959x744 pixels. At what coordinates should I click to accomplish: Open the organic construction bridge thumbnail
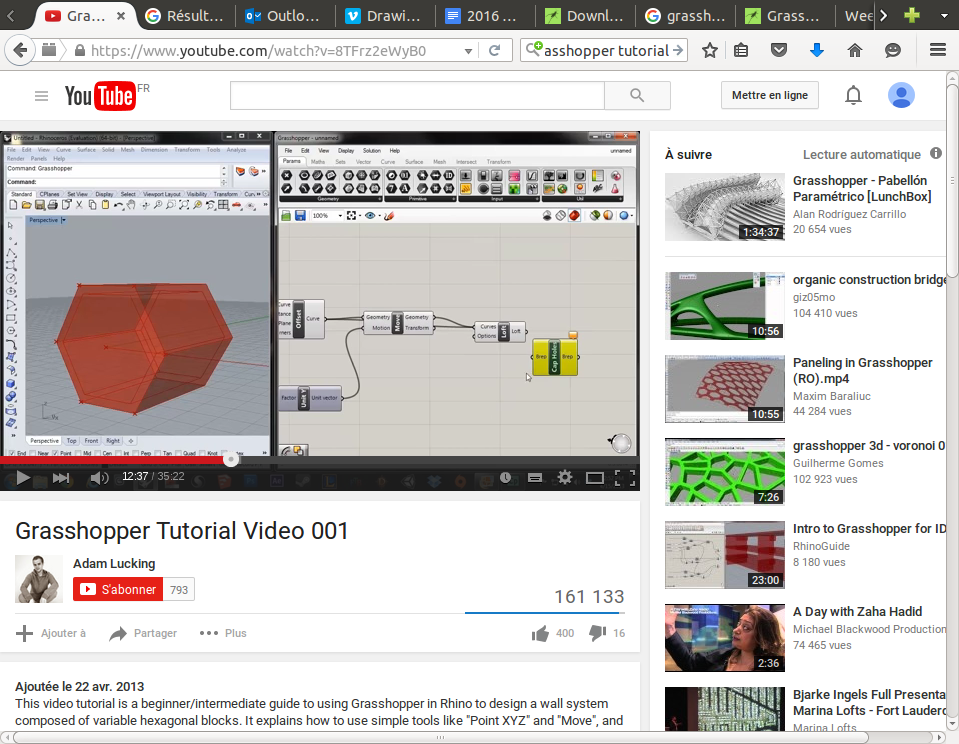click(725, 305)
